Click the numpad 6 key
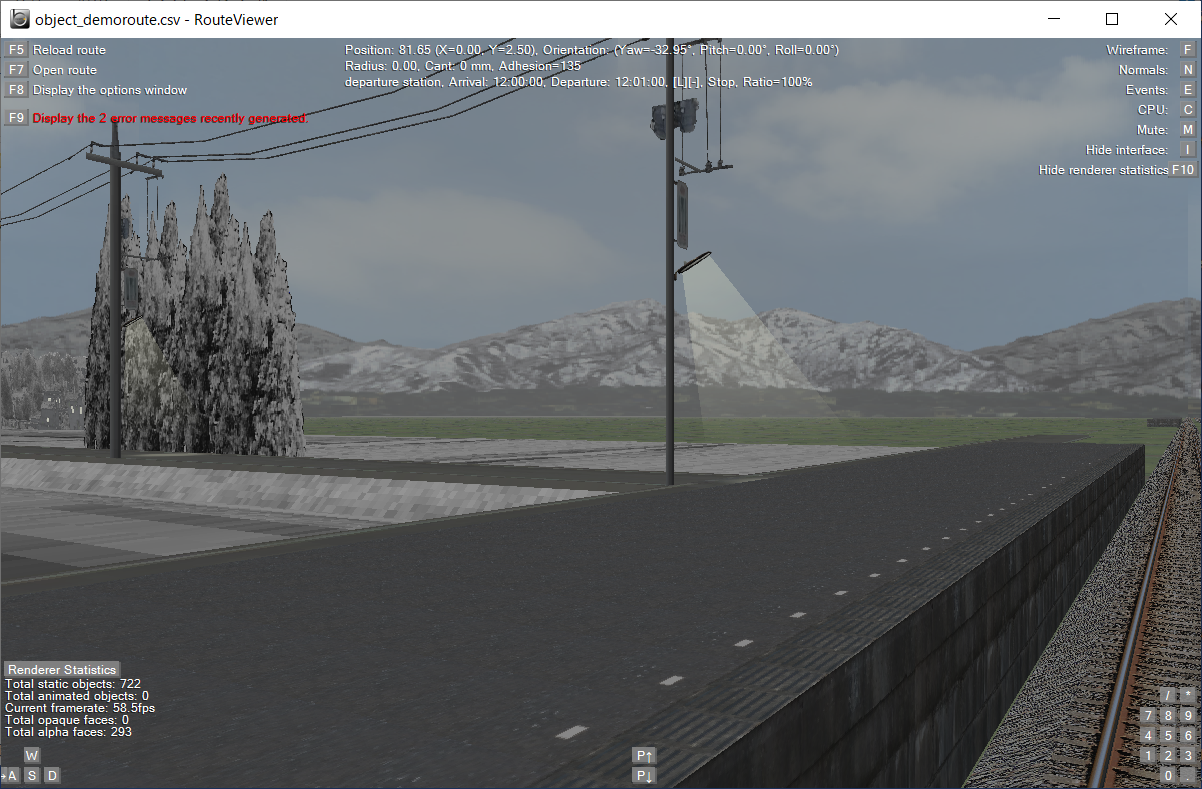 (x=1188, y=735)
